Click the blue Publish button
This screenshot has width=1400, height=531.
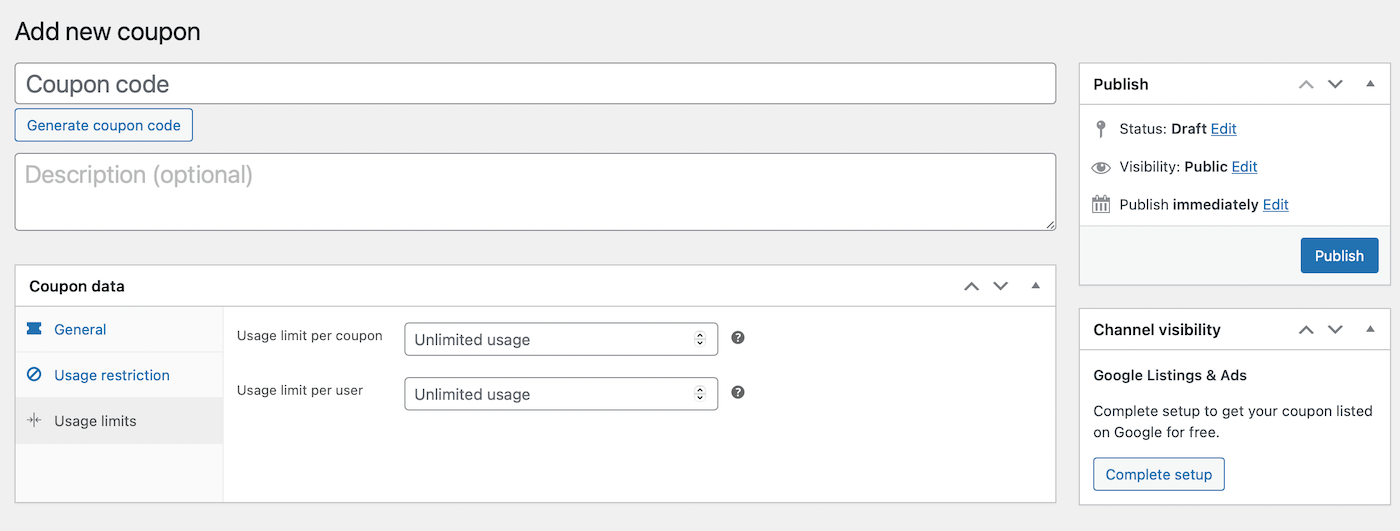[x=1339, y=255]
